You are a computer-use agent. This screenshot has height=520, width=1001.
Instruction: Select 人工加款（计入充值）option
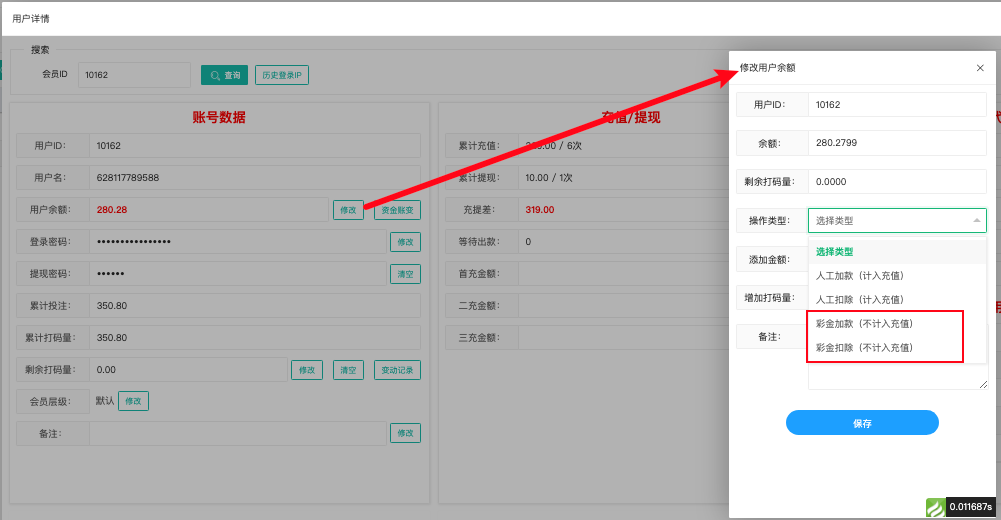pos(897,276)
